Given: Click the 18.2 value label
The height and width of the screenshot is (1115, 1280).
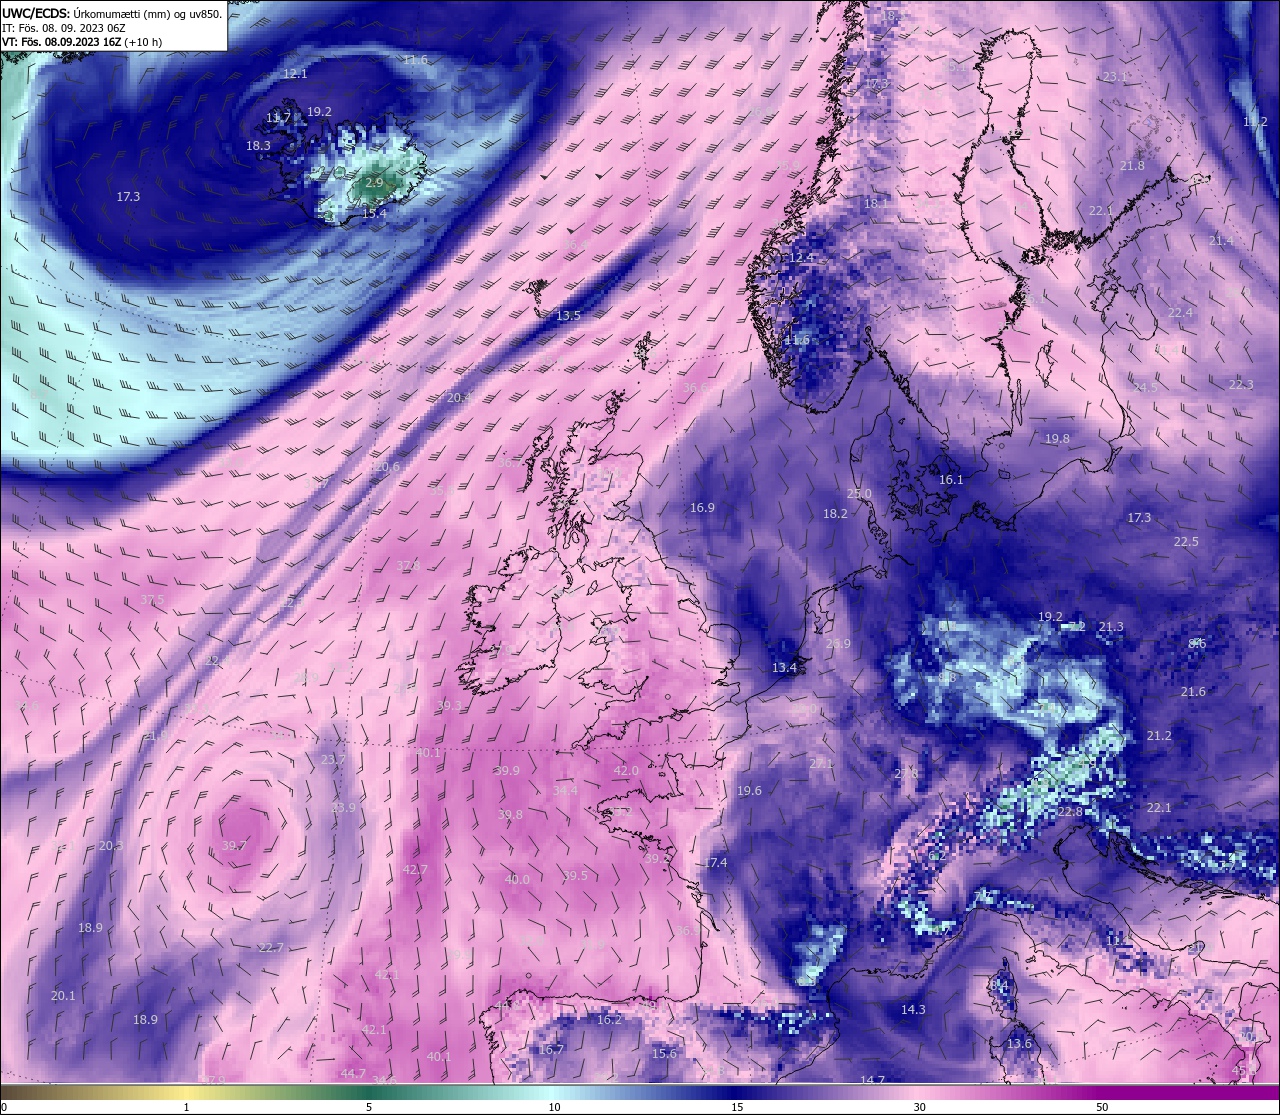Looking at the screenshot, I should pyautogui.click(x=835, y=514).
